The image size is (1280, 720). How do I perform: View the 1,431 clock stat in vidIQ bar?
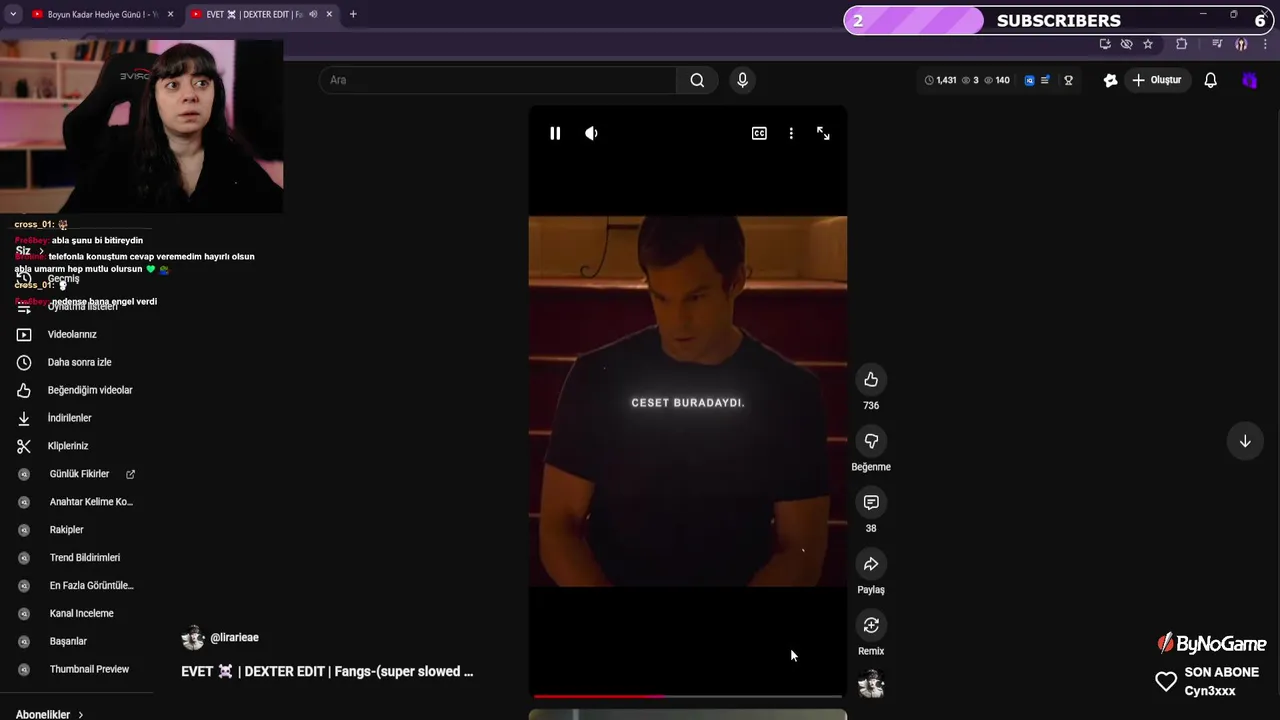click(940, 80)
